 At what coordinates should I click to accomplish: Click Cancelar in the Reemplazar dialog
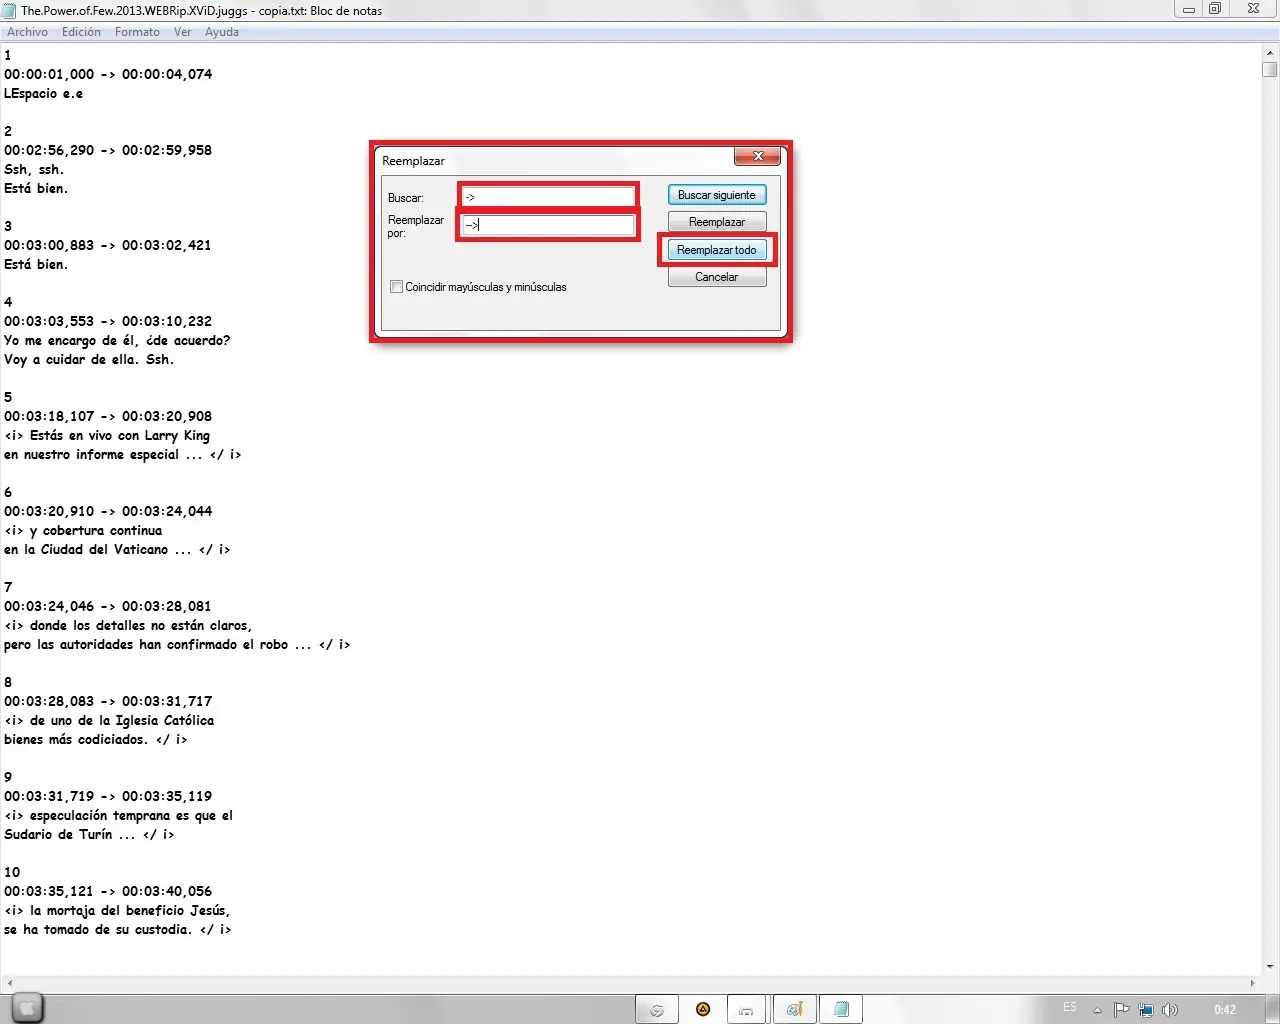717,277
